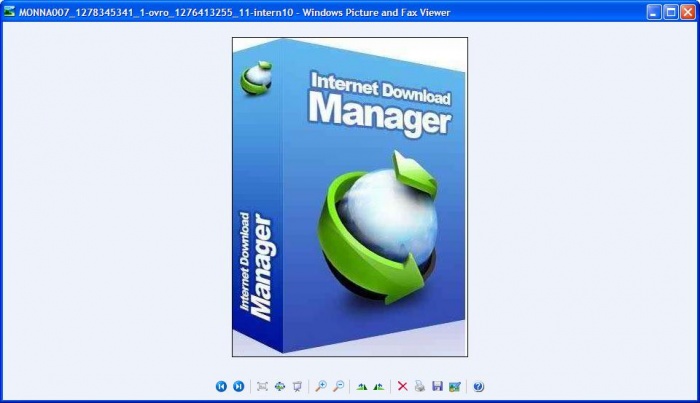
Task: Print the current picture
Action: [x=420, y=386]
